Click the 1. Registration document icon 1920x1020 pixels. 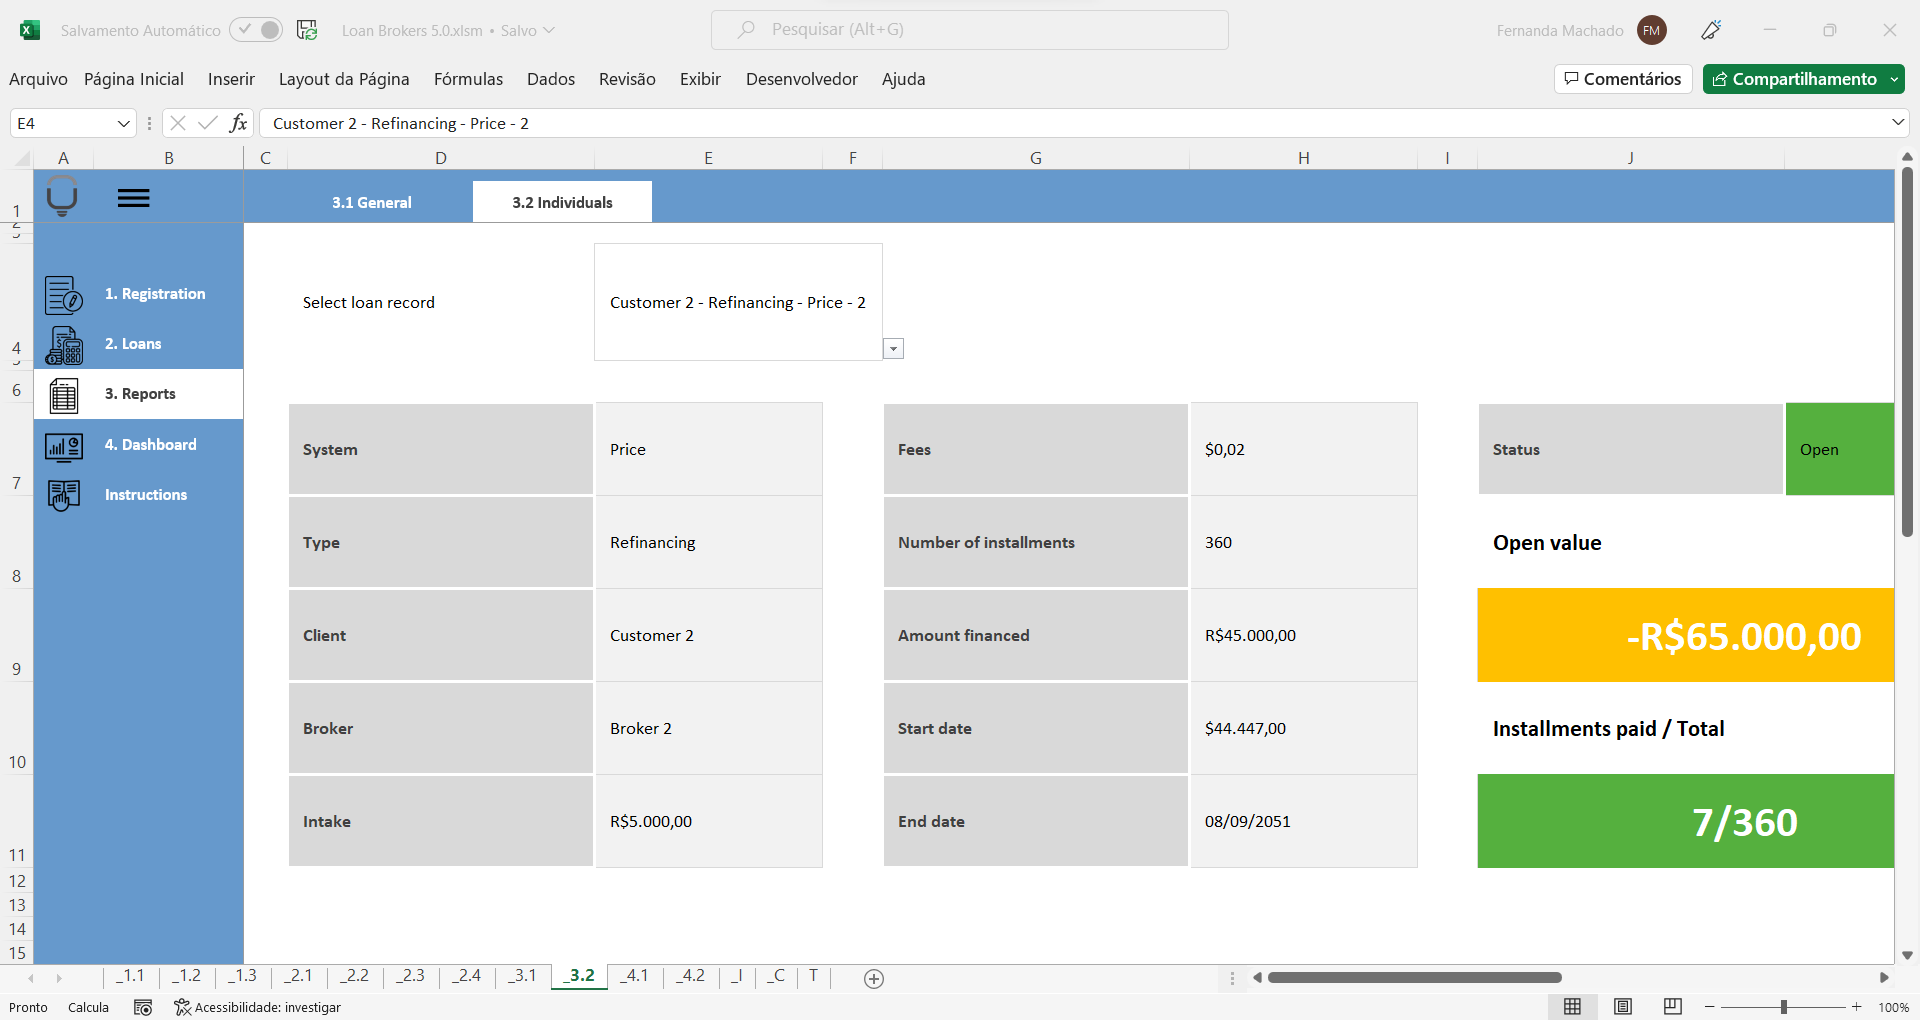64,295
